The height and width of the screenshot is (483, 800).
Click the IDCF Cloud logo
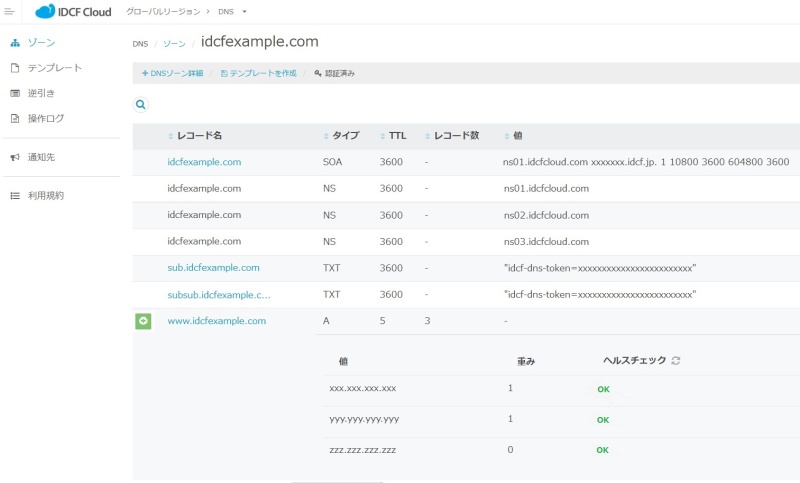pyautogui.click(x=73, y=12)
